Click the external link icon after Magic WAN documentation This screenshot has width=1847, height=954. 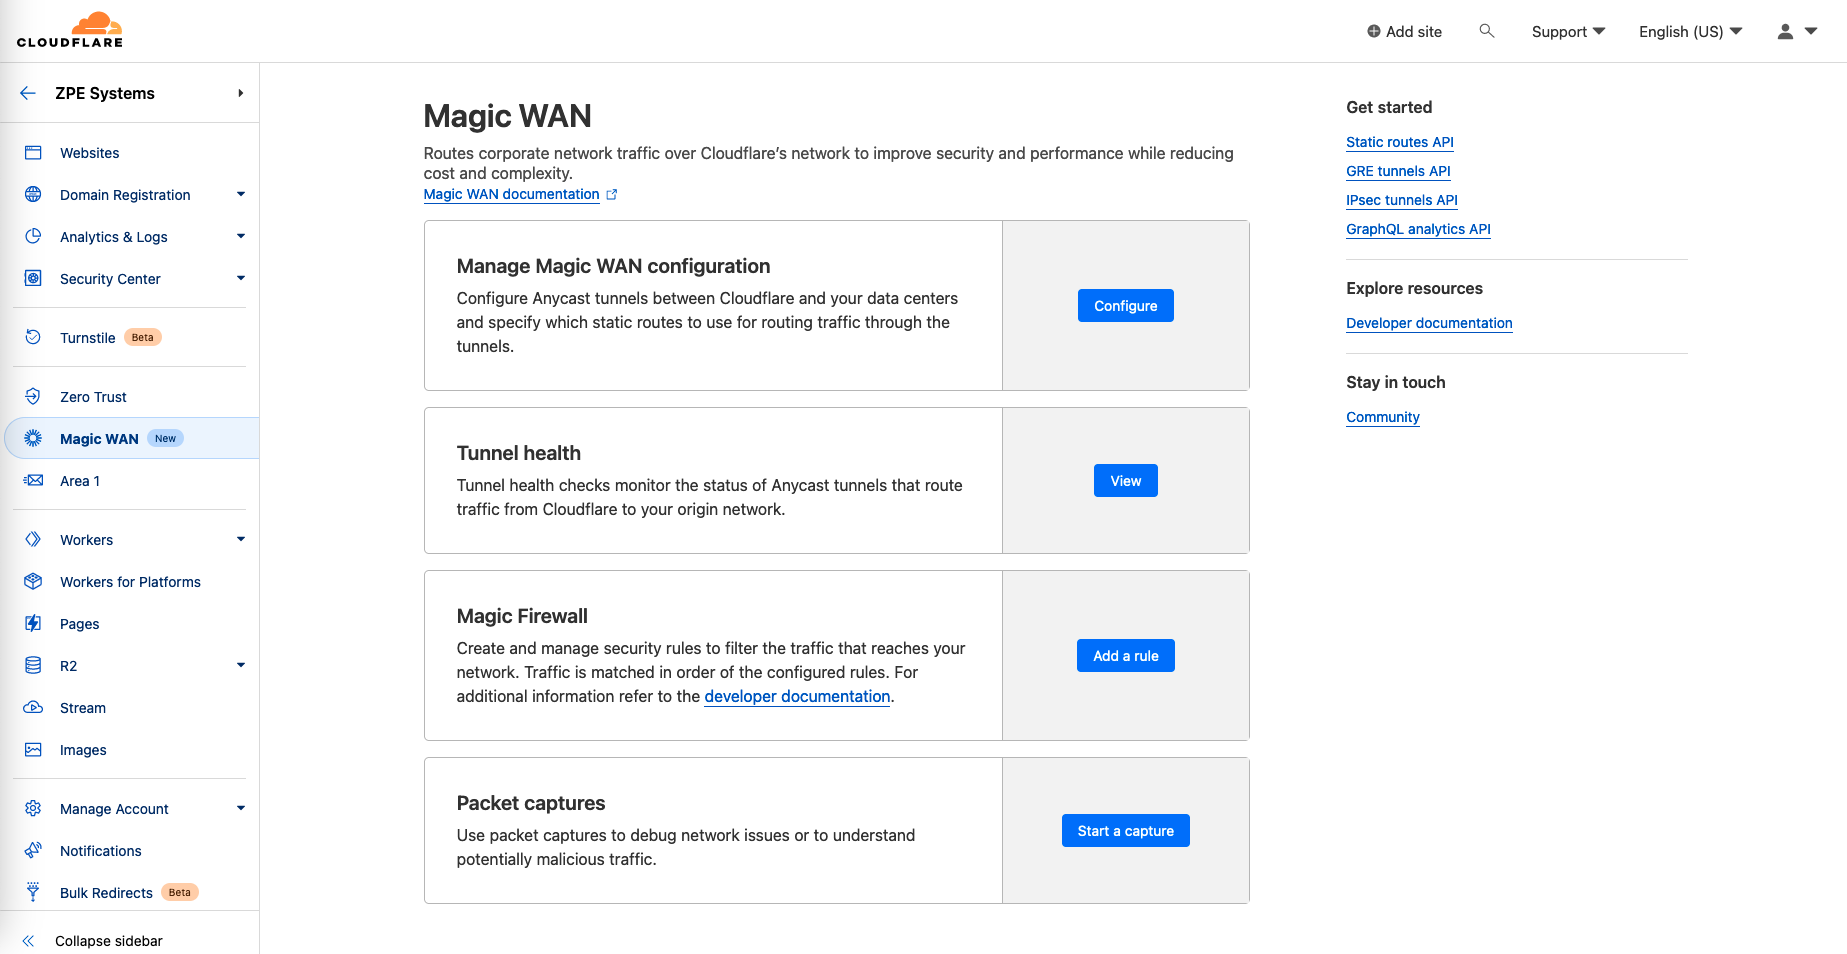[x=612, y=195]
